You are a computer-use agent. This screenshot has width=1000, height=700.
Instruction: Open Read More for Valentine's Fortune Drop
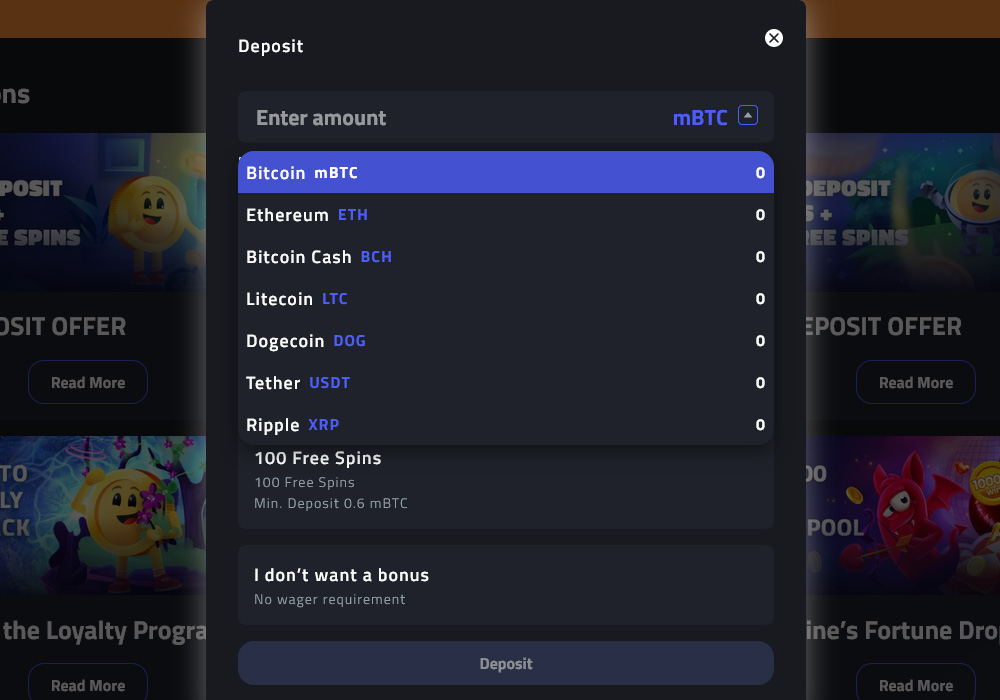click(x=916, y=685)
